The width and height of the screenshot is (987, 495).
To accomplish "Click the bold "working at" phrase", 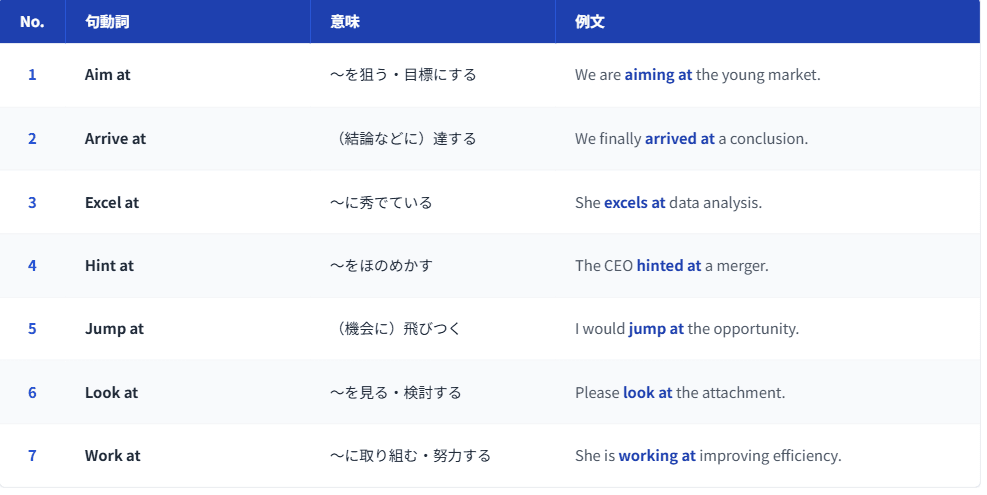I will [x=657, y=456].
